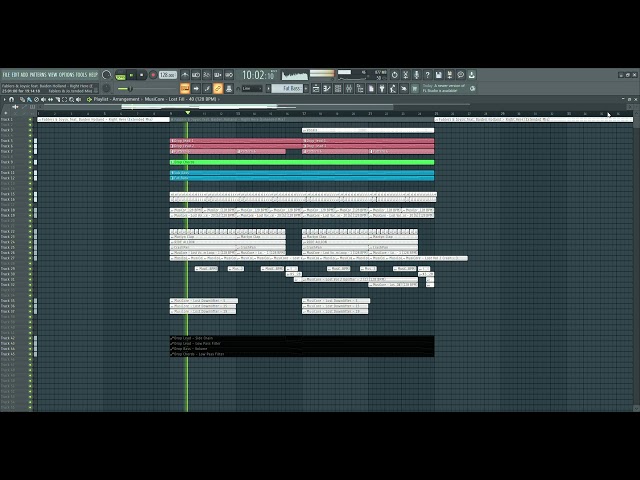Open the Fat Bass pattern selector

click(x=287, y=89)
